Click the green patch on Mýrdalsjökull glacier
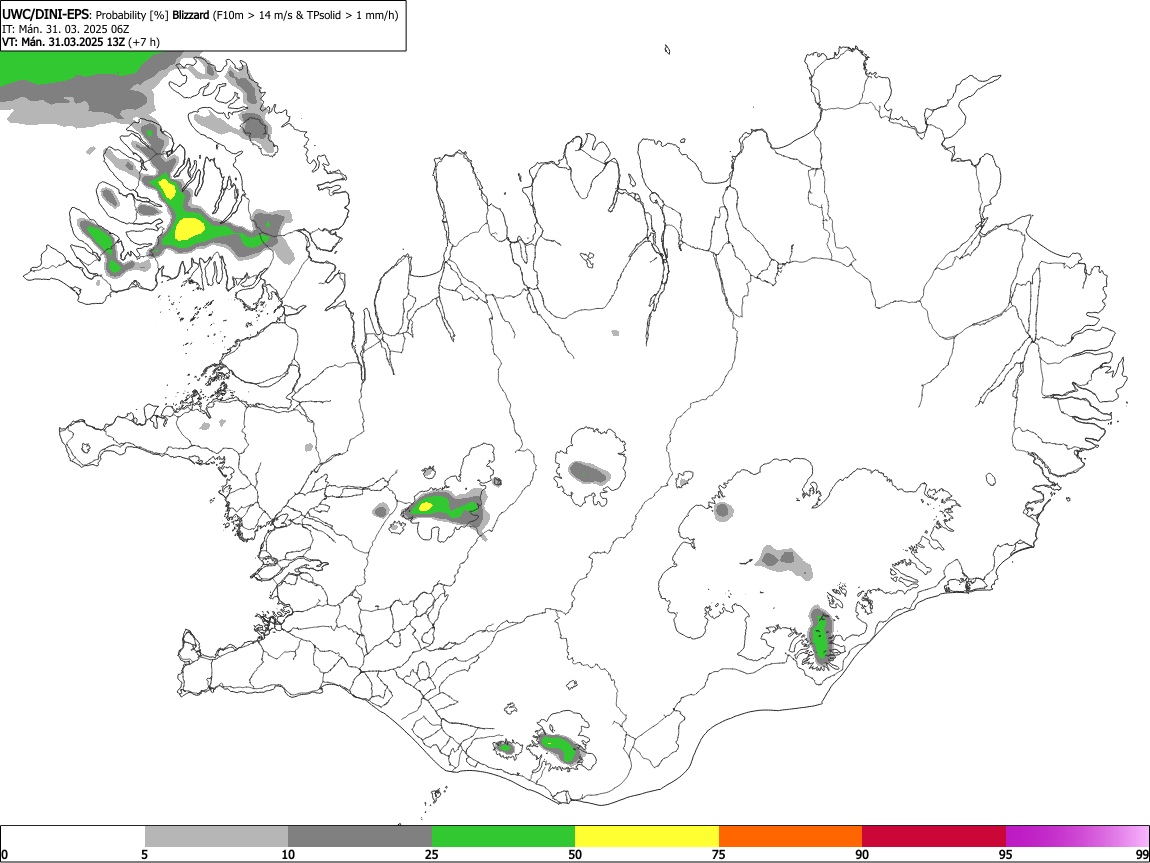 (x=559, y=747)
